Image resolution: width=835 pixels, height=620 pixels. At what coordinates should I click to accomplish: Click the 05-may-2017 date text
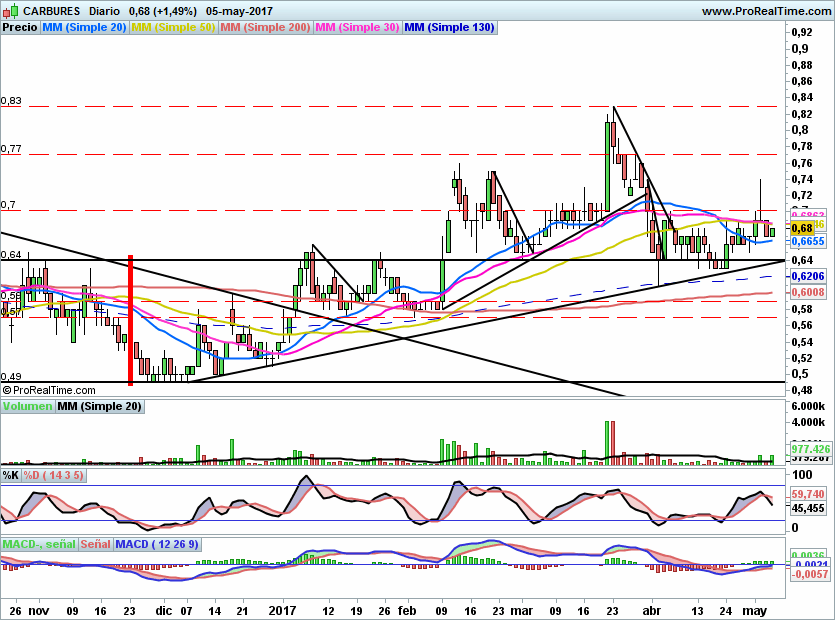(x=240, y=11)
